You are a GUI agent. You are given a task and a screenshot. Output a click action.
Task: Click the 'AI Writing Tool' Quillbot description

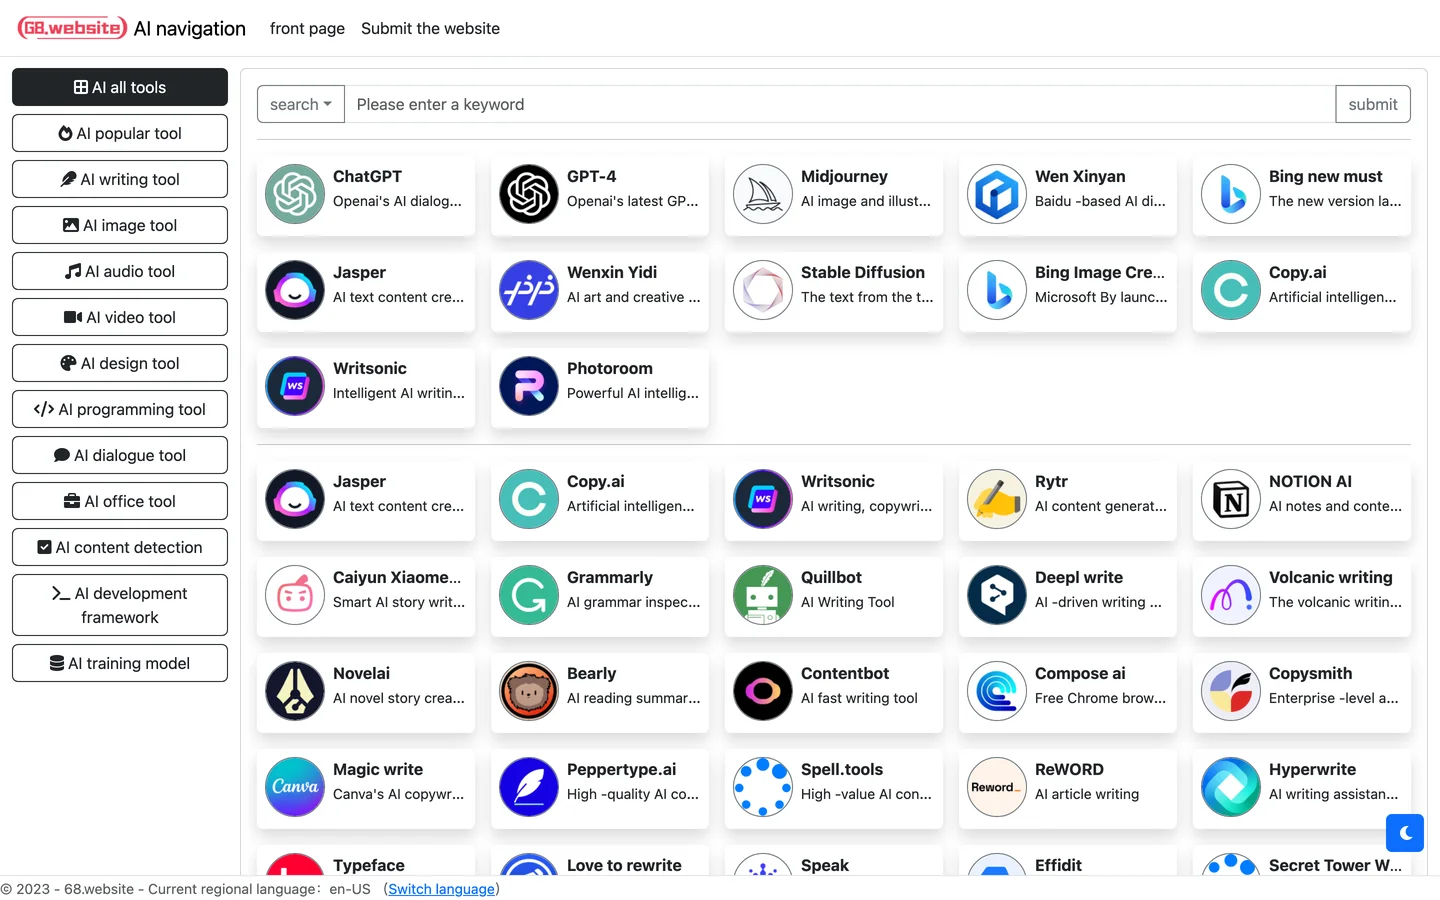[848, 602]
